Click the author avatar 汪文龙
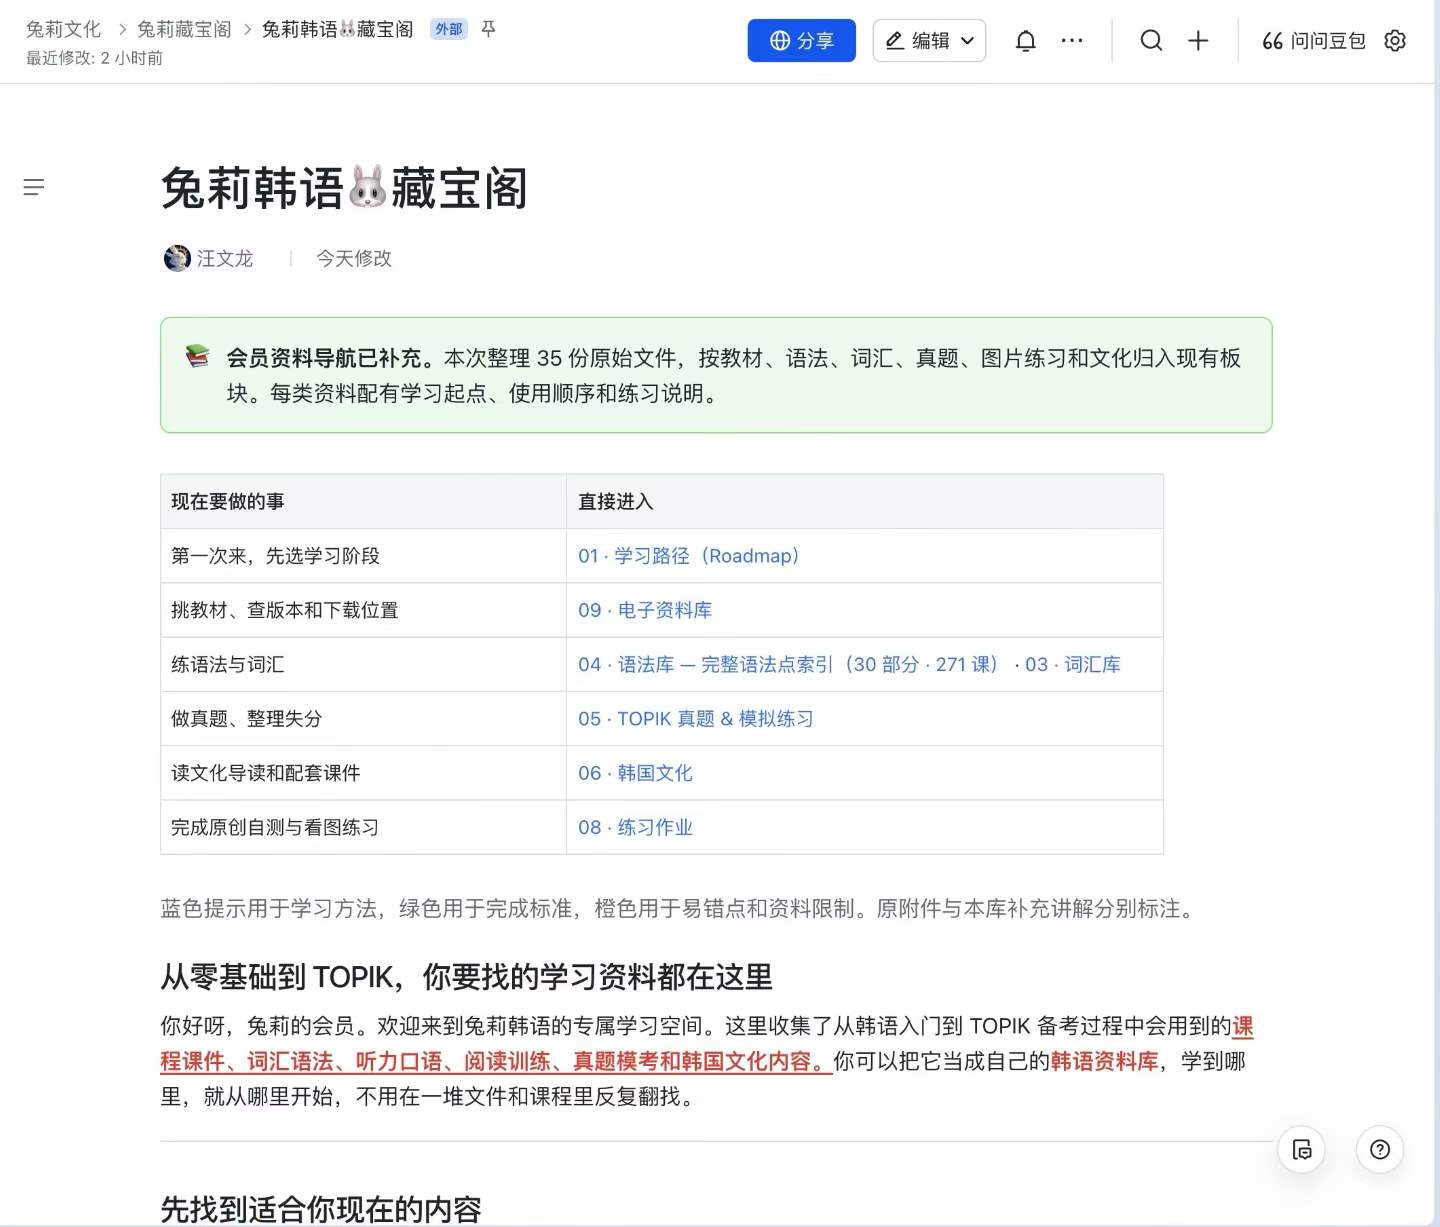The height and width of the screenshot is (1227, 1440). [x=177, y=258]
